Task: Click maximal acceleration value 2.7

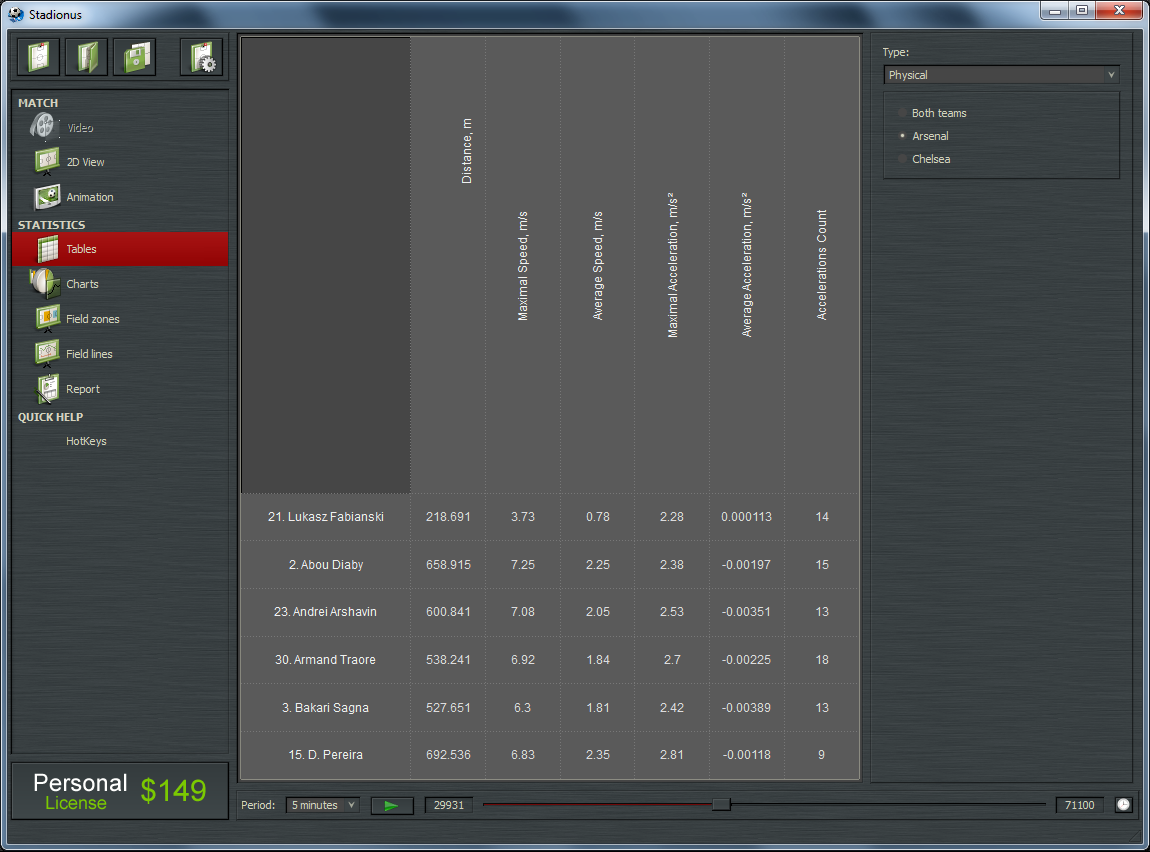Action: 672,660
